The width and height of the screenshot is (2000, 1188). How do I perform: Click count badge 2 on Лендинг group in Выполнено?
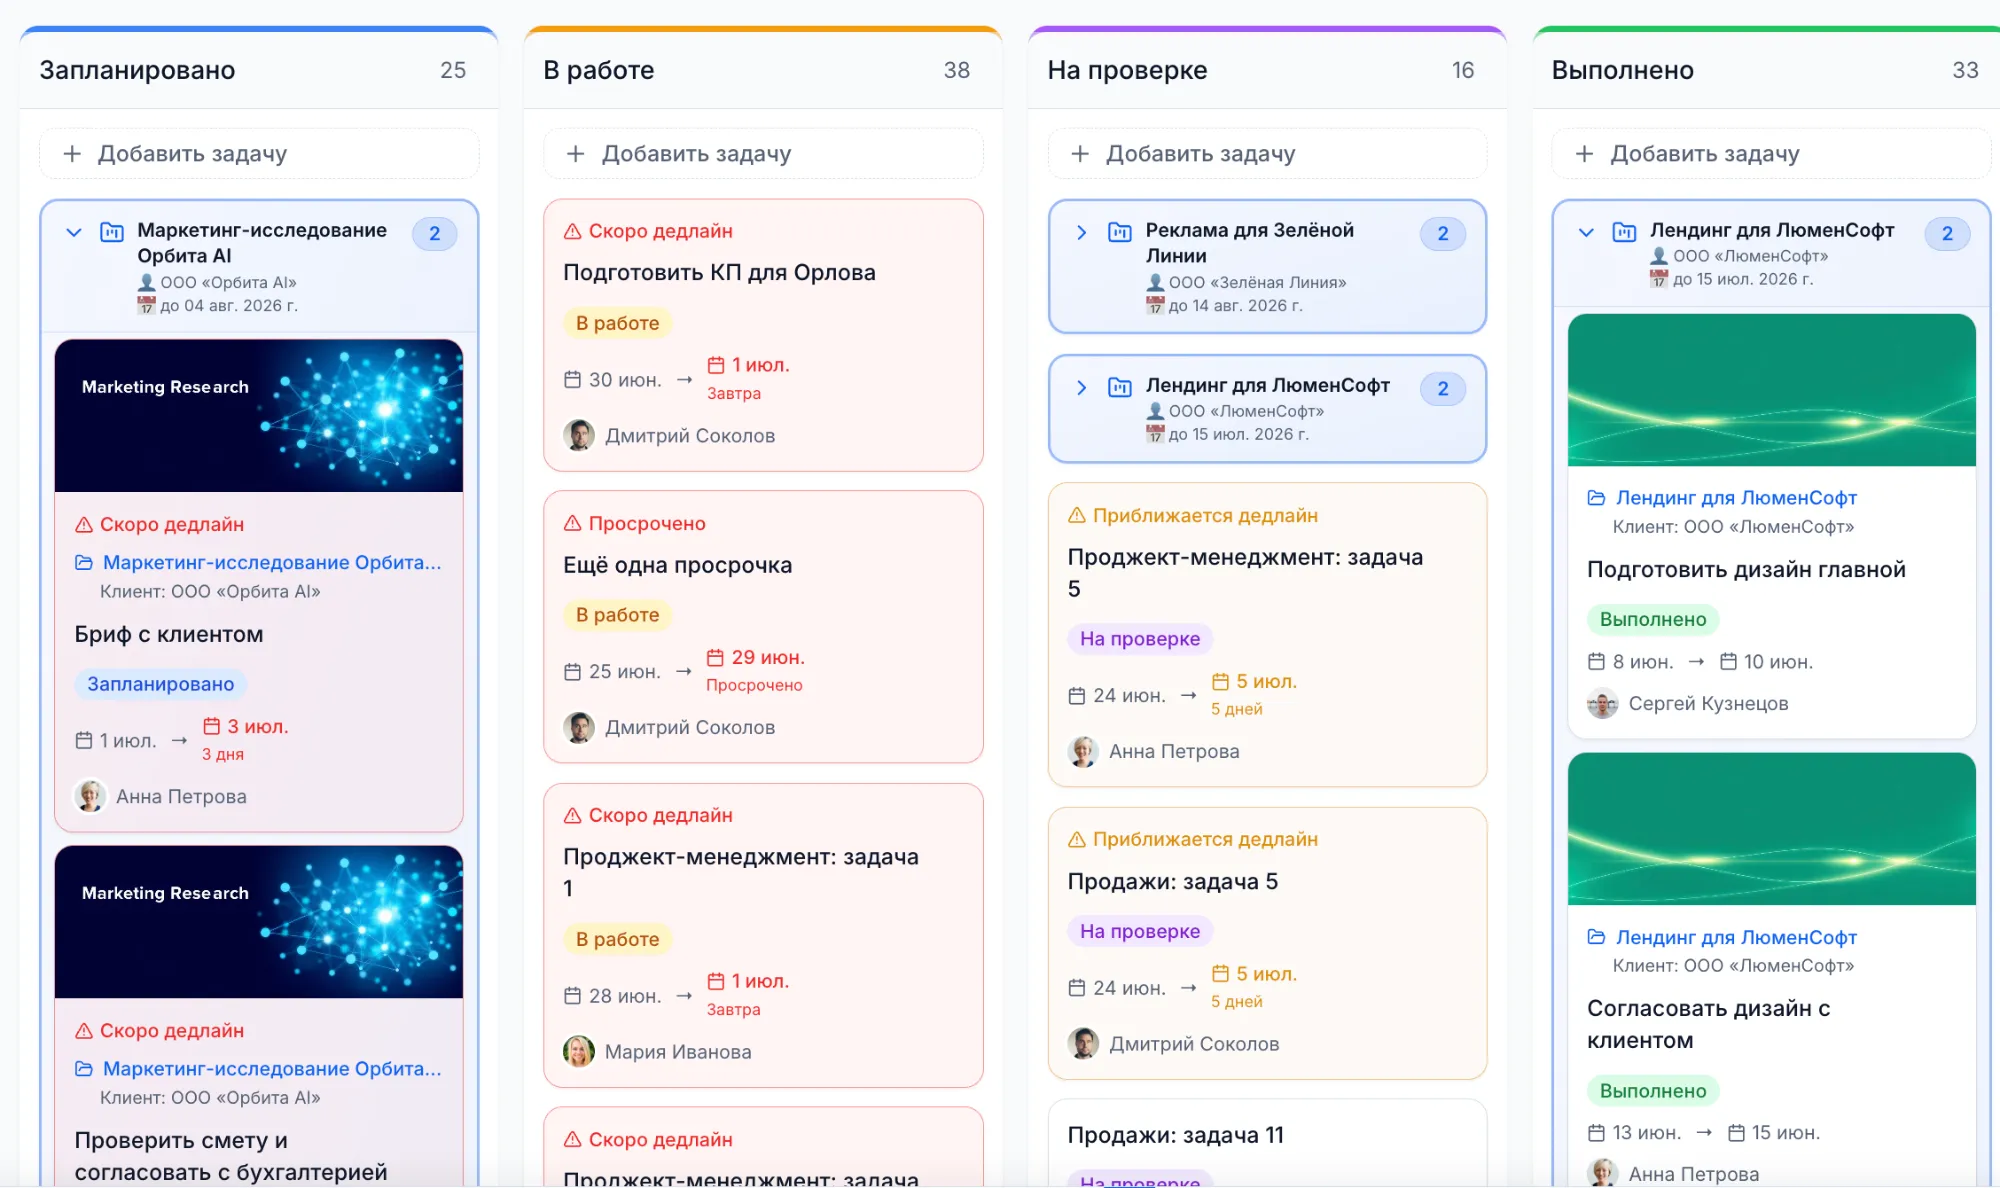1947,233
